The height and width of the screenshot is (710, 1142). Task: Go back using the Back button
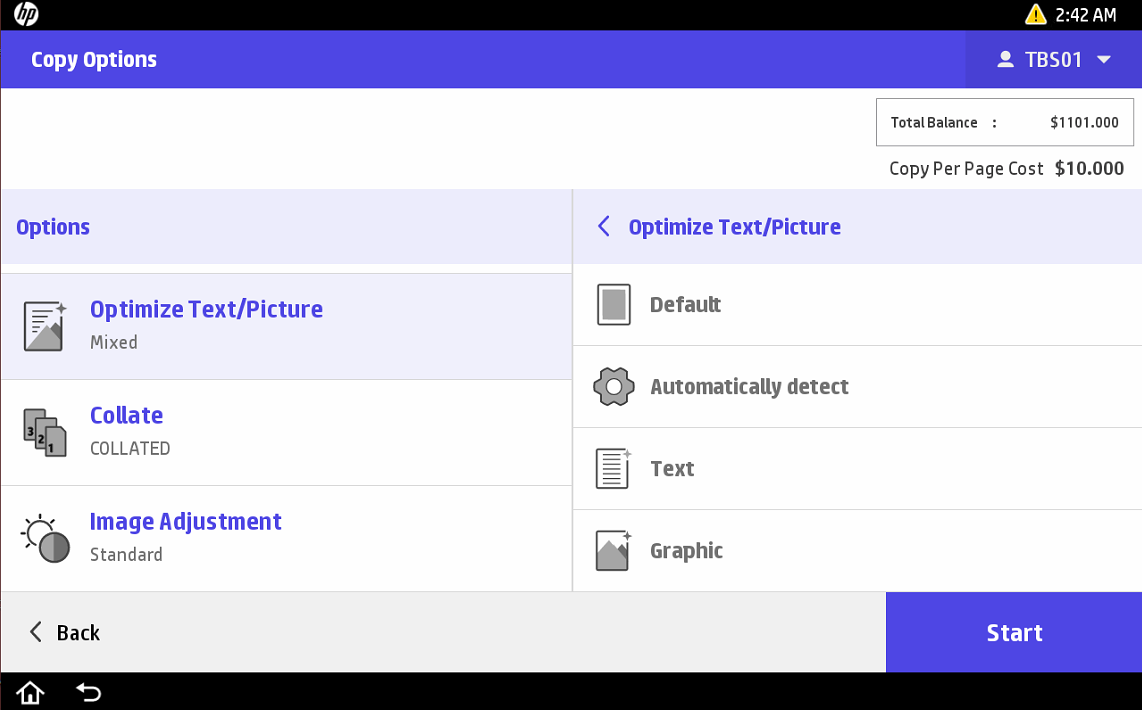click(x=65, y=632)
